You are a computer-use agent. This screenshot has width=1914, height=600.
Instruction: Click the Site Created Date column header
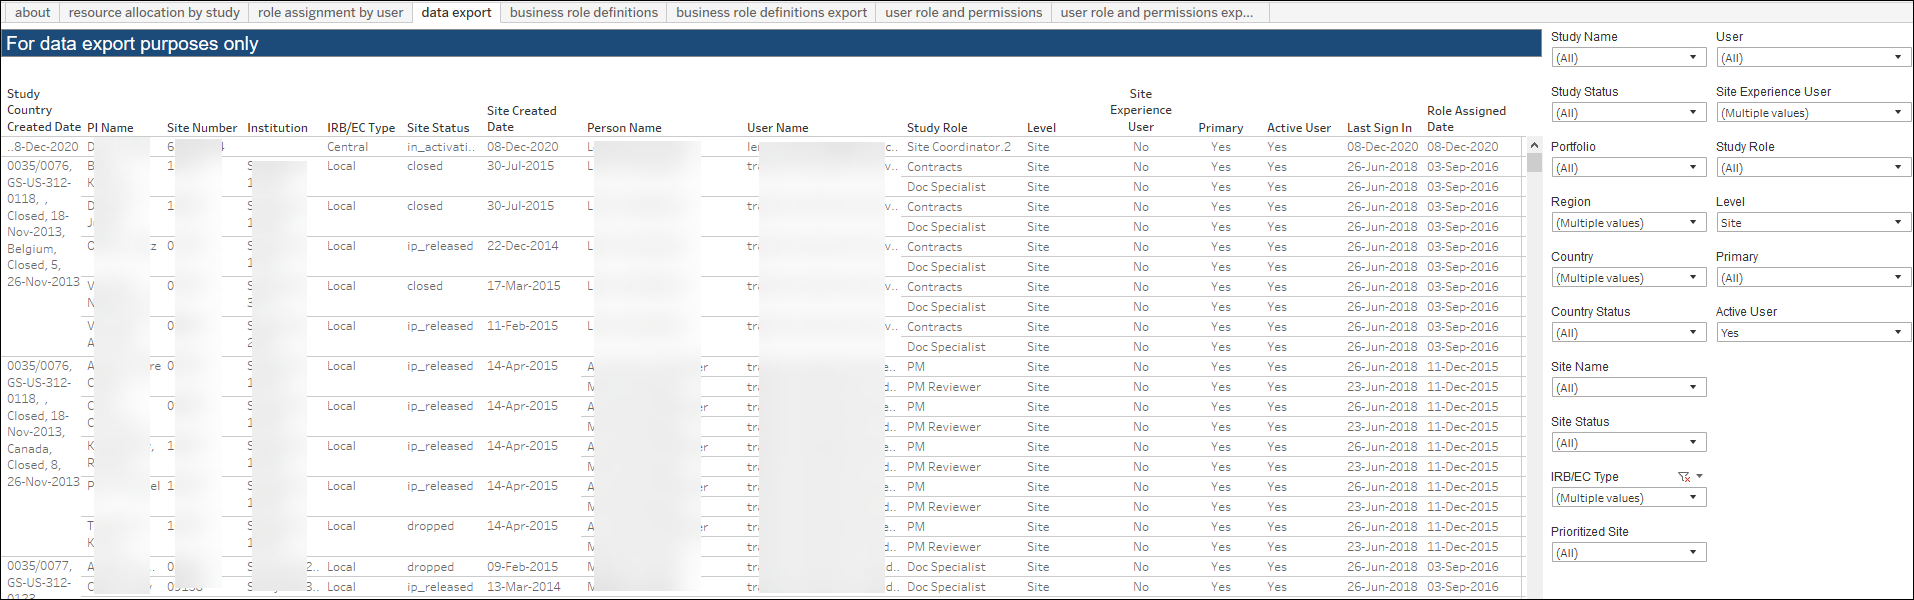click(521, 119)
